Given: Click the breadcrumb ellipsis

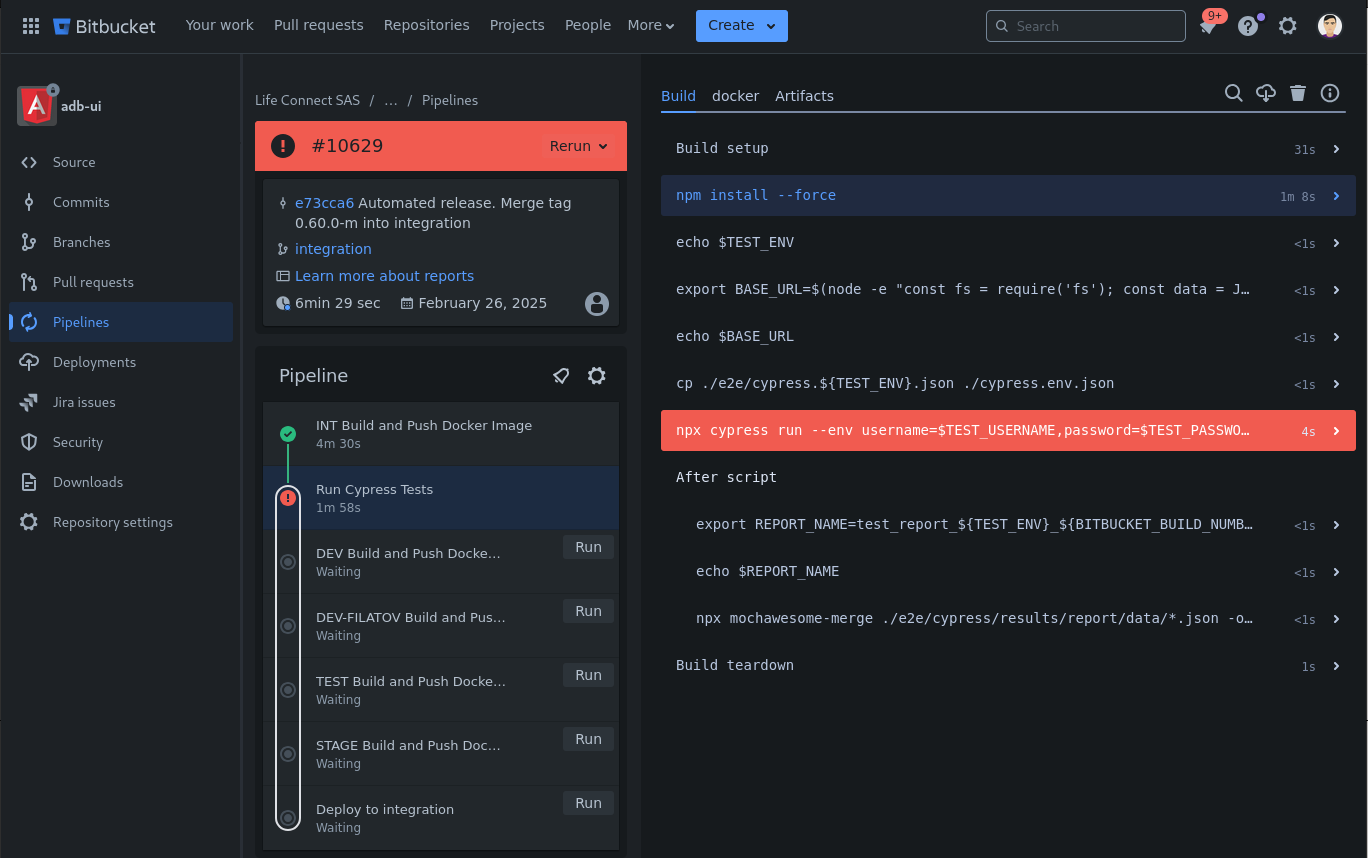Looking at the screenshot, I should (x=391, y=100).
